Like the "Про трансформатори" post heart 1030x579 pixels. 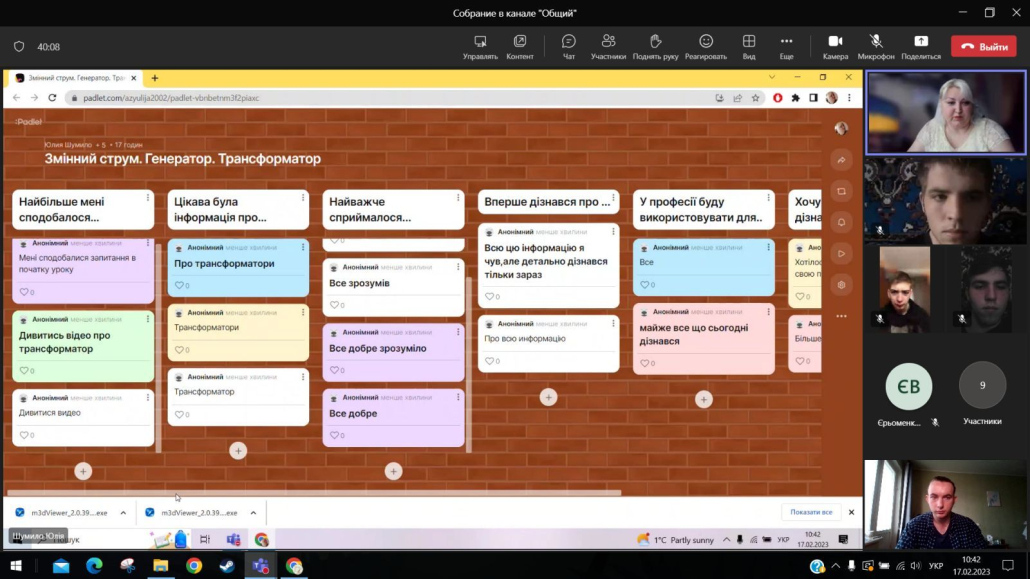(x=180, y=286)
